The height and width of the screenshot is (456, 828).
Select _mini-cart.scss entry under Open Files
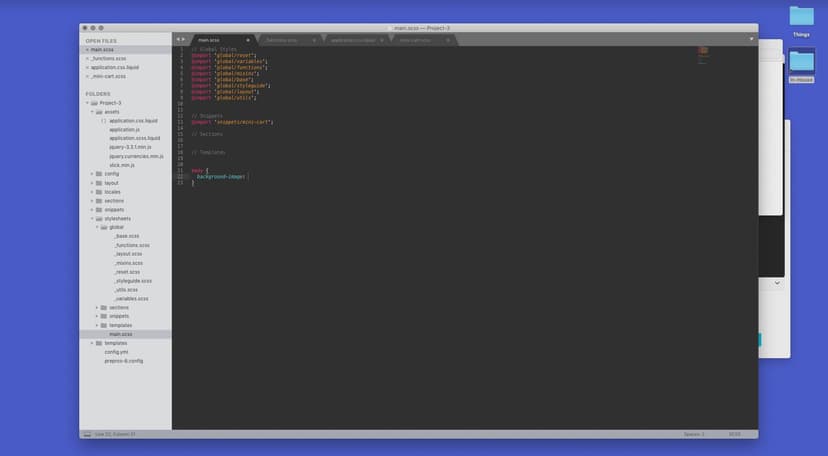click(x=108, y=77)
